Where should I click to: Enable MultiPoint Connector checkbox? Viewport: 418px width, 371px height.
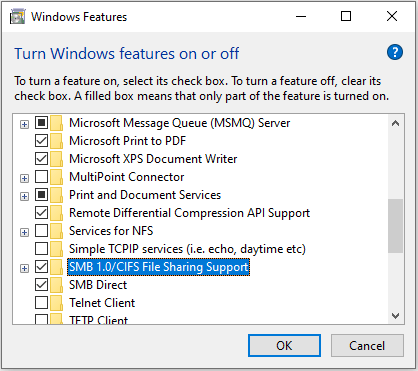pos(41,177)
